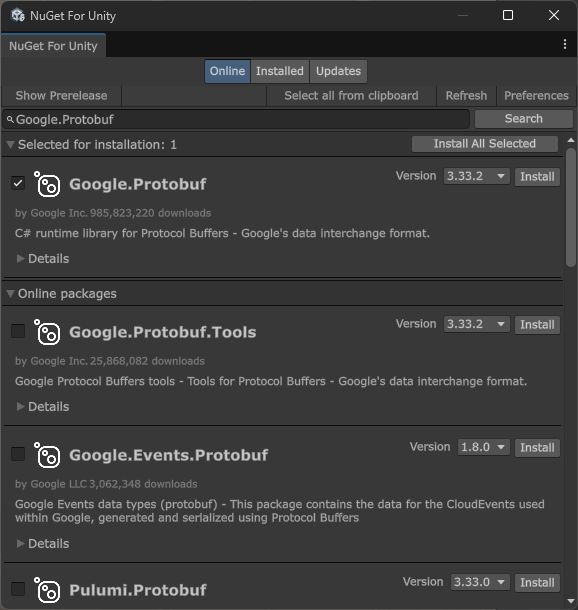Switch to the Updates tab

pyautogui.click(x=338, y=71)
